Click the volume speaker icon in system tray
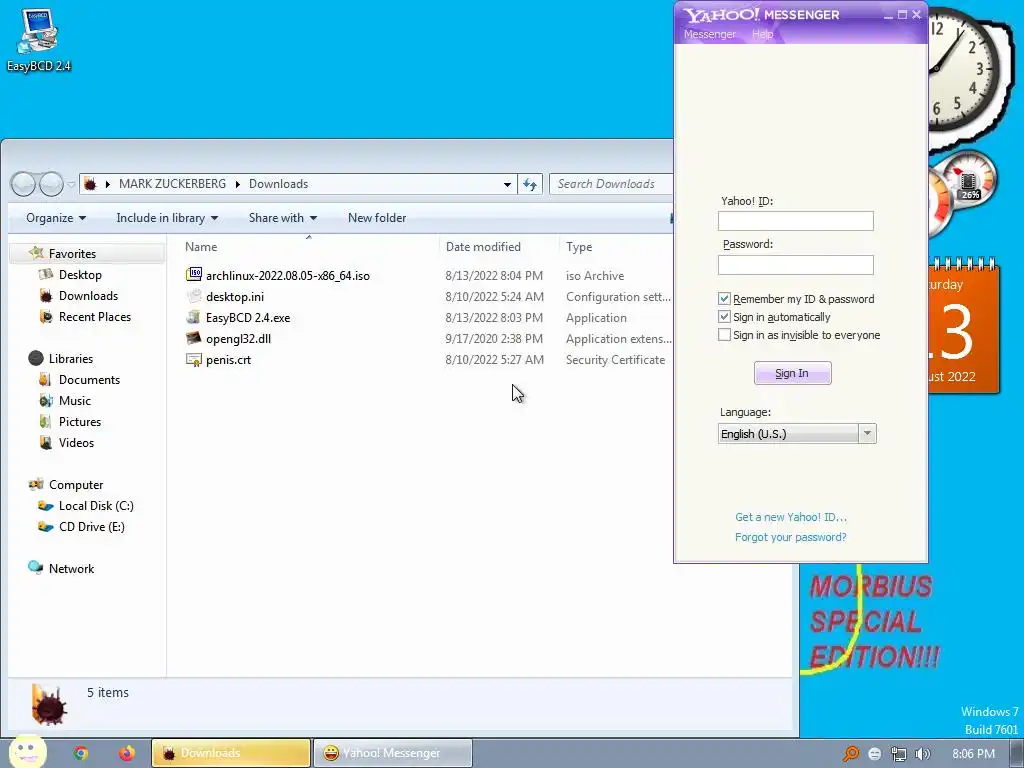This screenshot has height=768, width=1024. [x=922, y=754]
